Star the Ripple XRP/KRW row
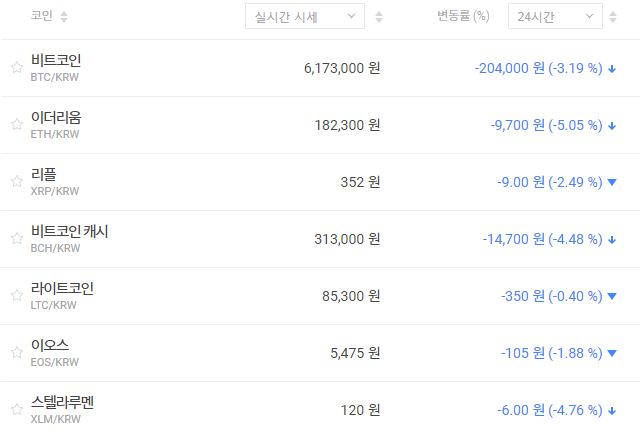 coord(16,182)
